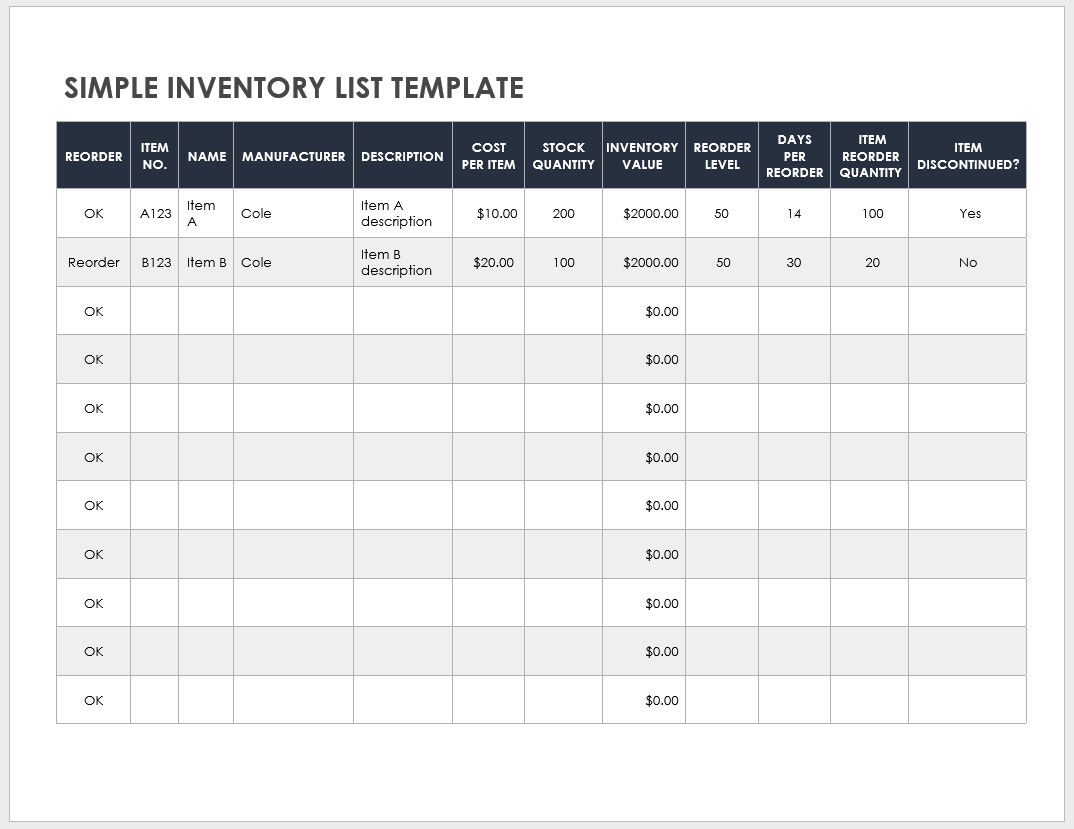Click the REORDER column header
Screen dimensions: 1074x829
pos(92,155)
